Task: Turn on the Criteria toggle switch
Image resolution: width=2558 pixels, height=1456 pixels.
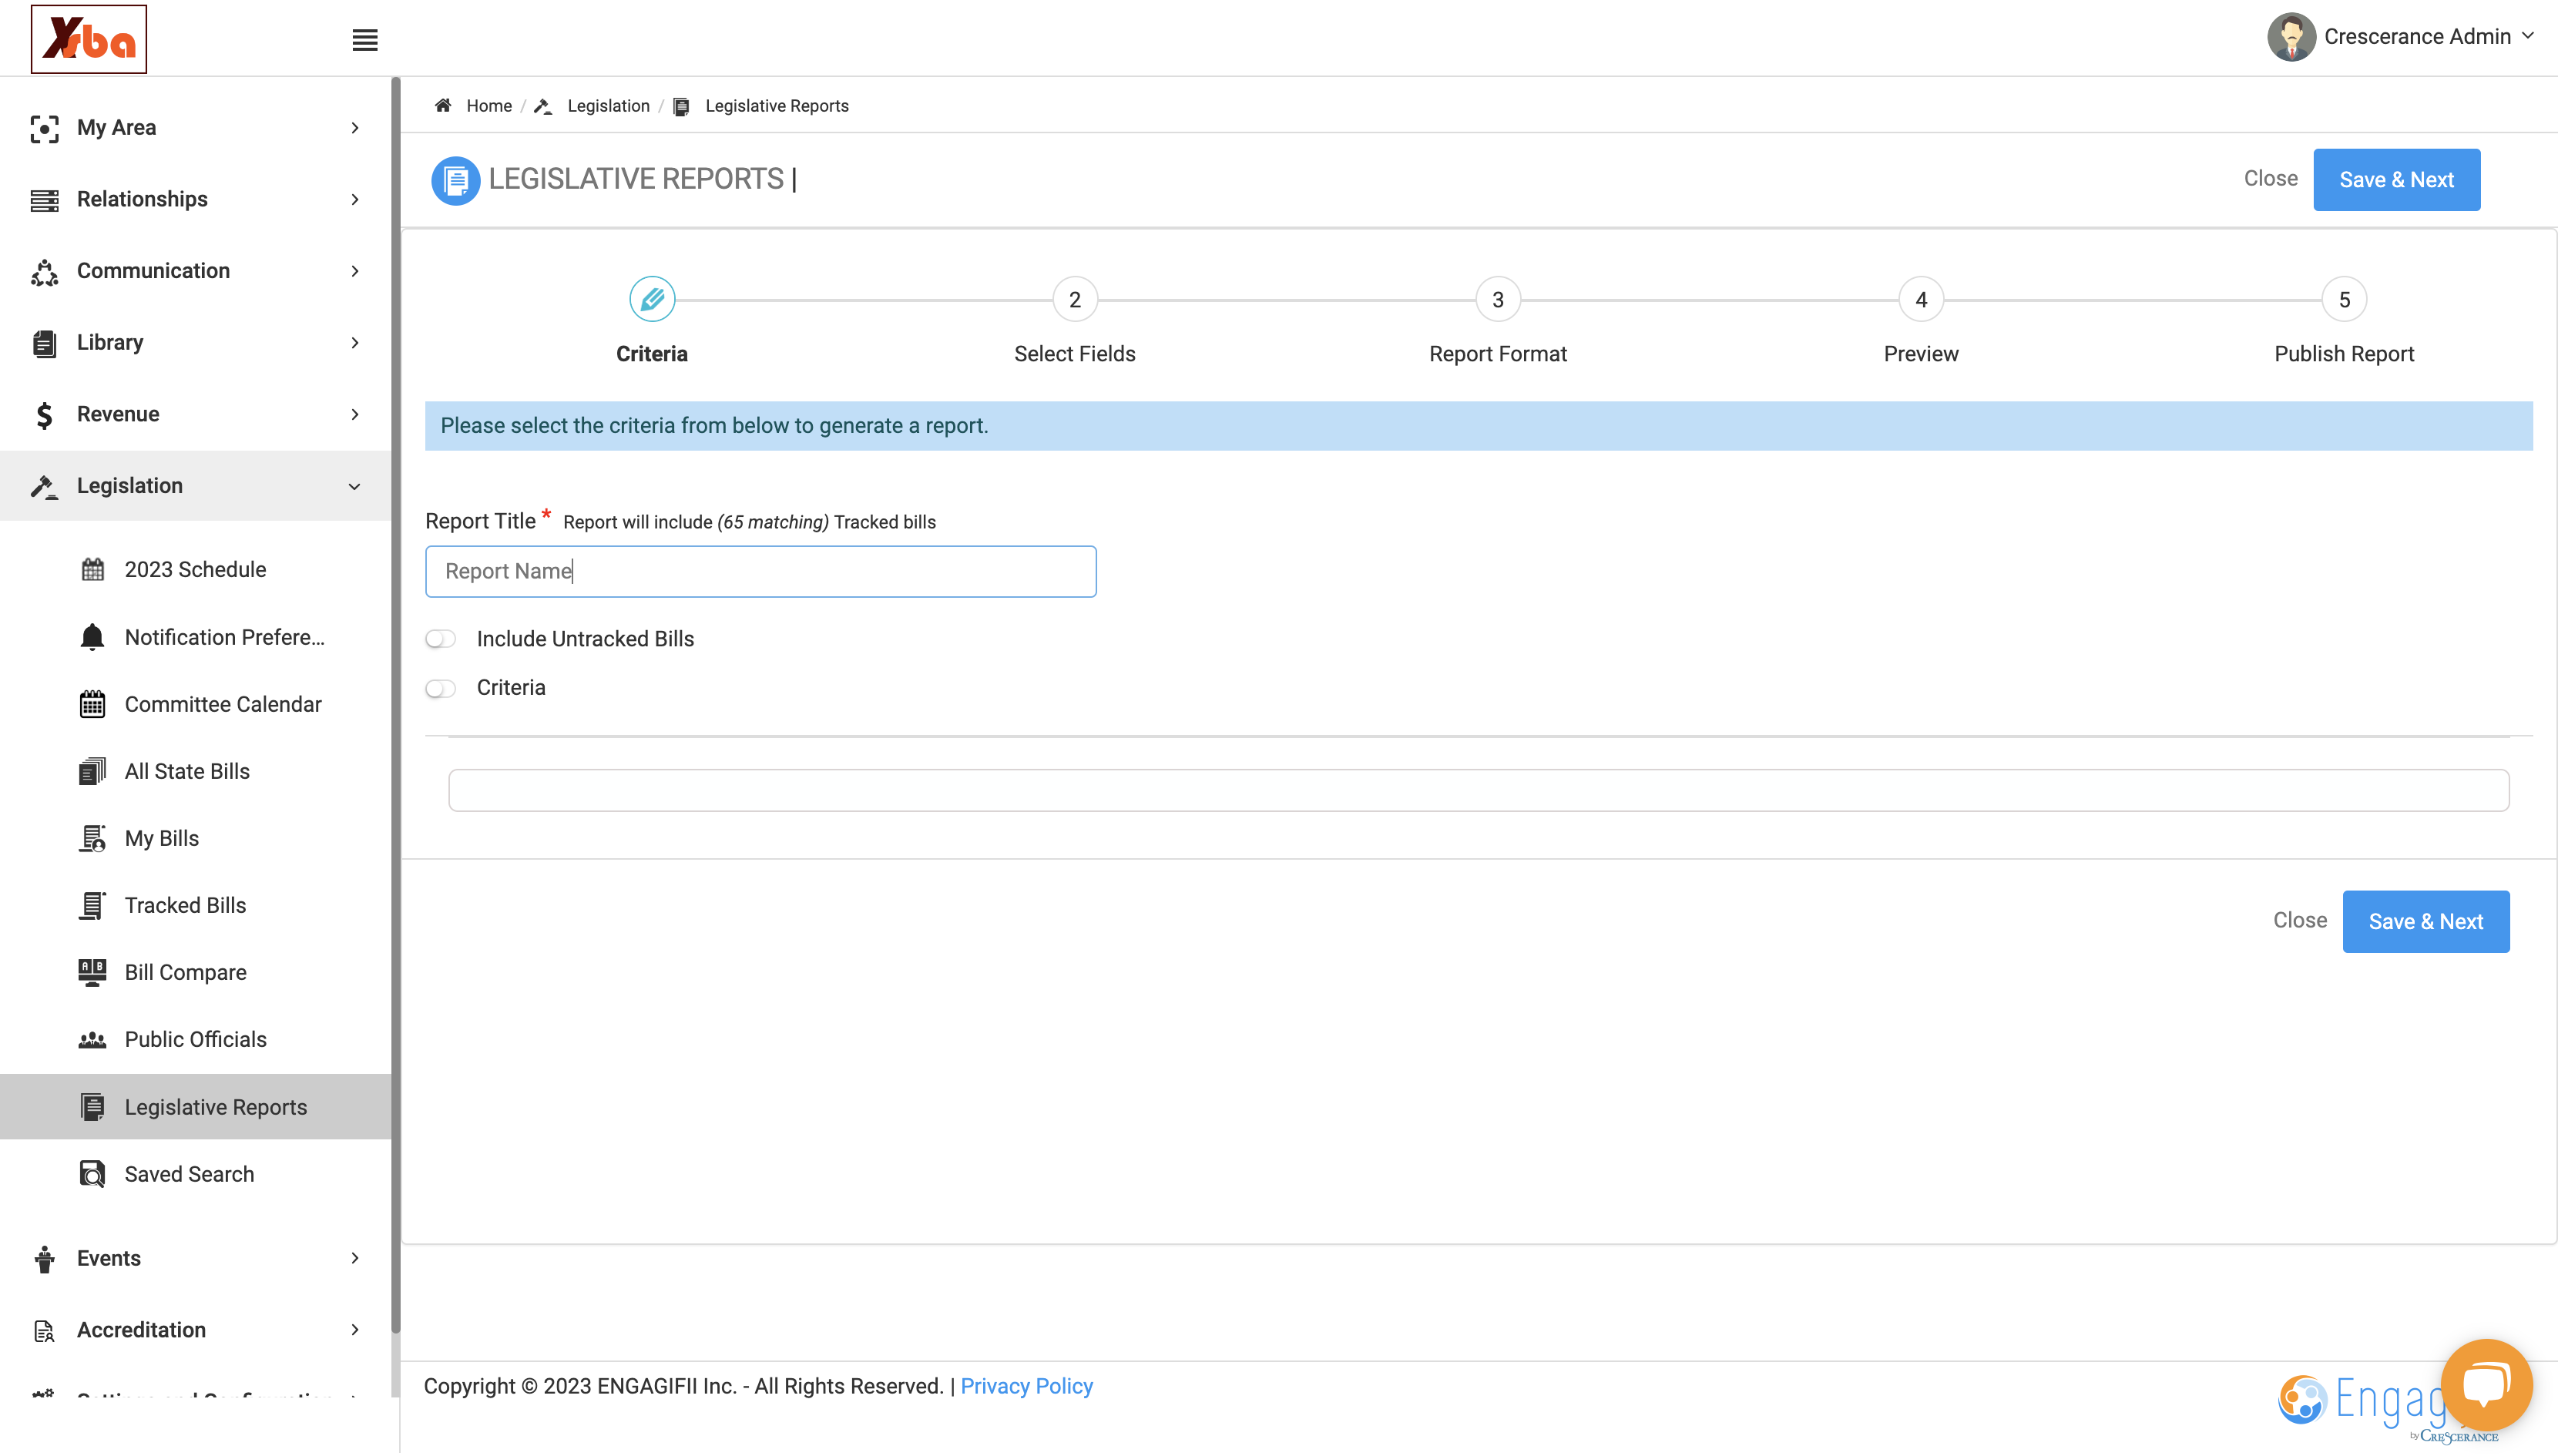Action: point(440,688)
